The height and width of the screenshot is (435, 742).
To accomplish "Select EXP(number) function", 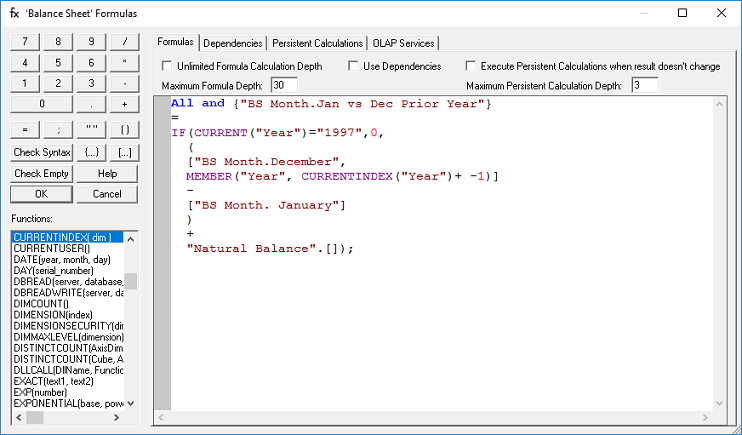I will click(68, 392).
